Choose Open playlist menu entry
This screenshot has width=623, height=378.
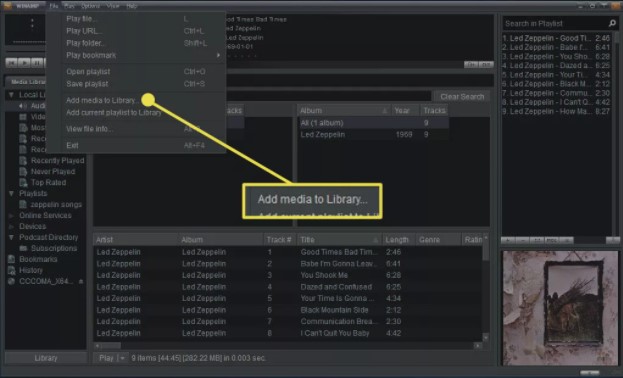pos(136,72)
